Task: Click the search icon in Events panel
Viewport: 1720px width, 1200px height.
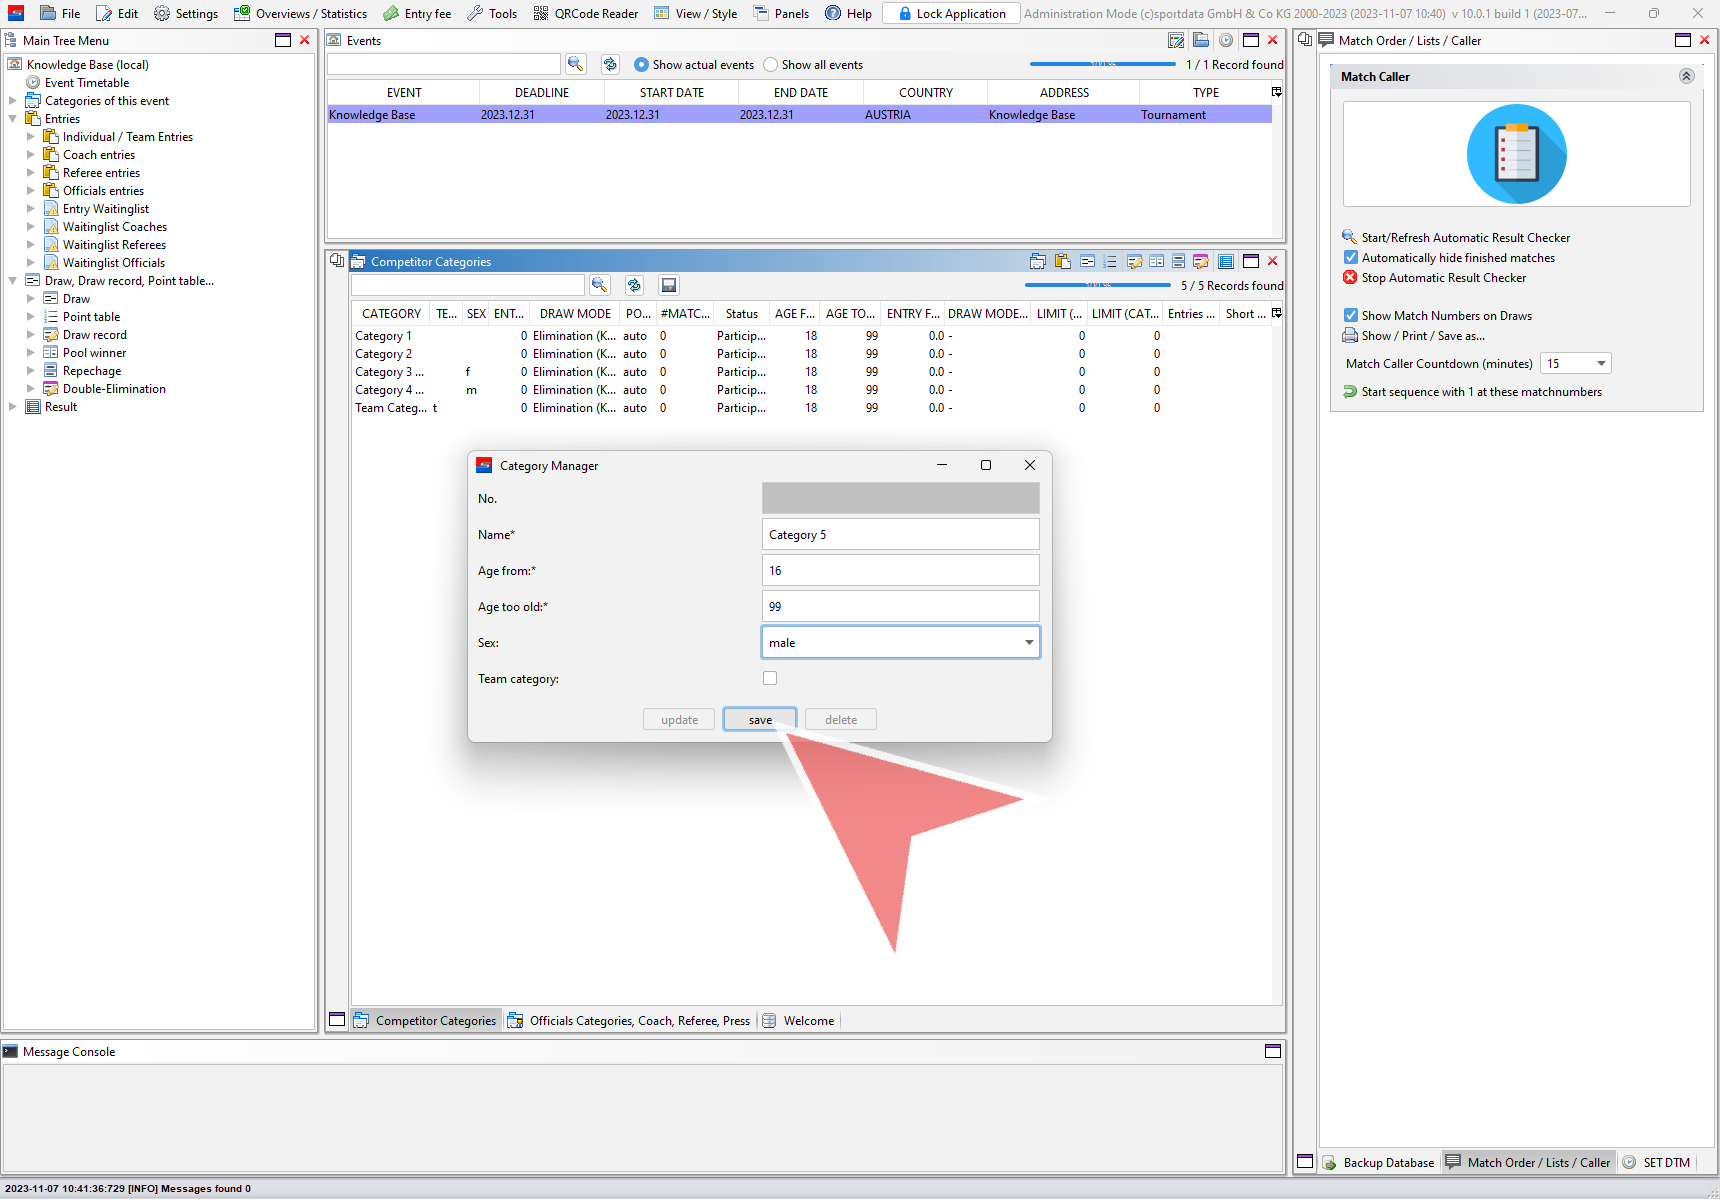Action: tap(575, 64)
